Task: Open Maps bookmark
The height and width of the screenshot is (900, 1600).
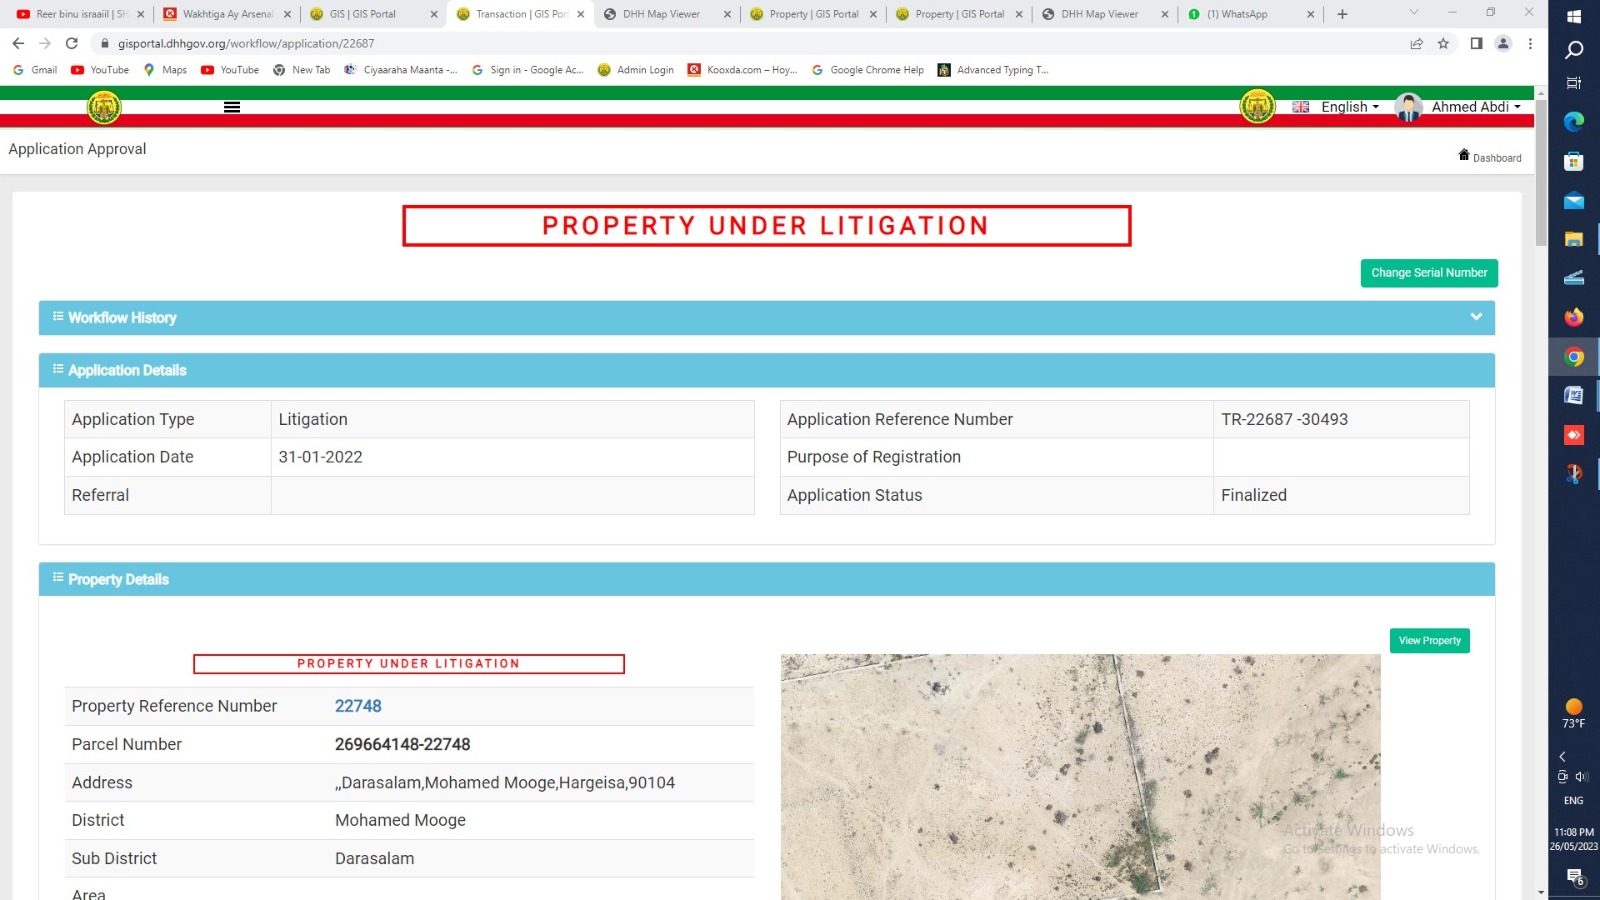Action: click(x=165, y=70)
